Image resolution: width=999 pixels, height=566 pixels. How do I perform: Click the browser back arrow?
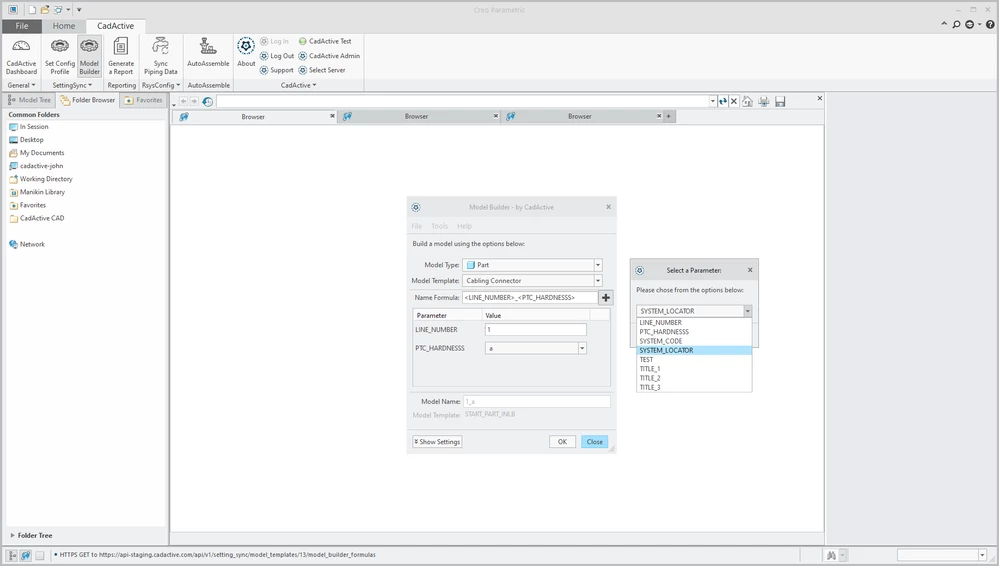(x=183, y=101)
